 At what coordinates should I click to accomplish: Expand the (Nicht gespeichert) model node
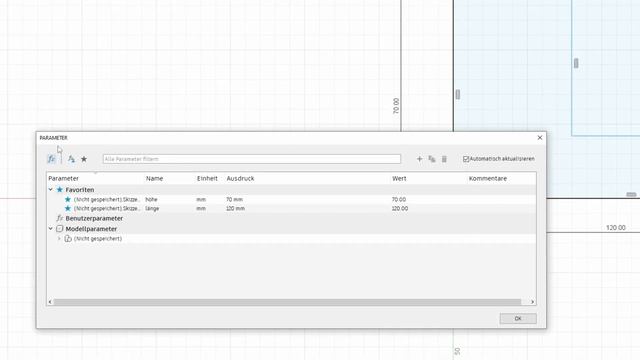click(59, 239)
